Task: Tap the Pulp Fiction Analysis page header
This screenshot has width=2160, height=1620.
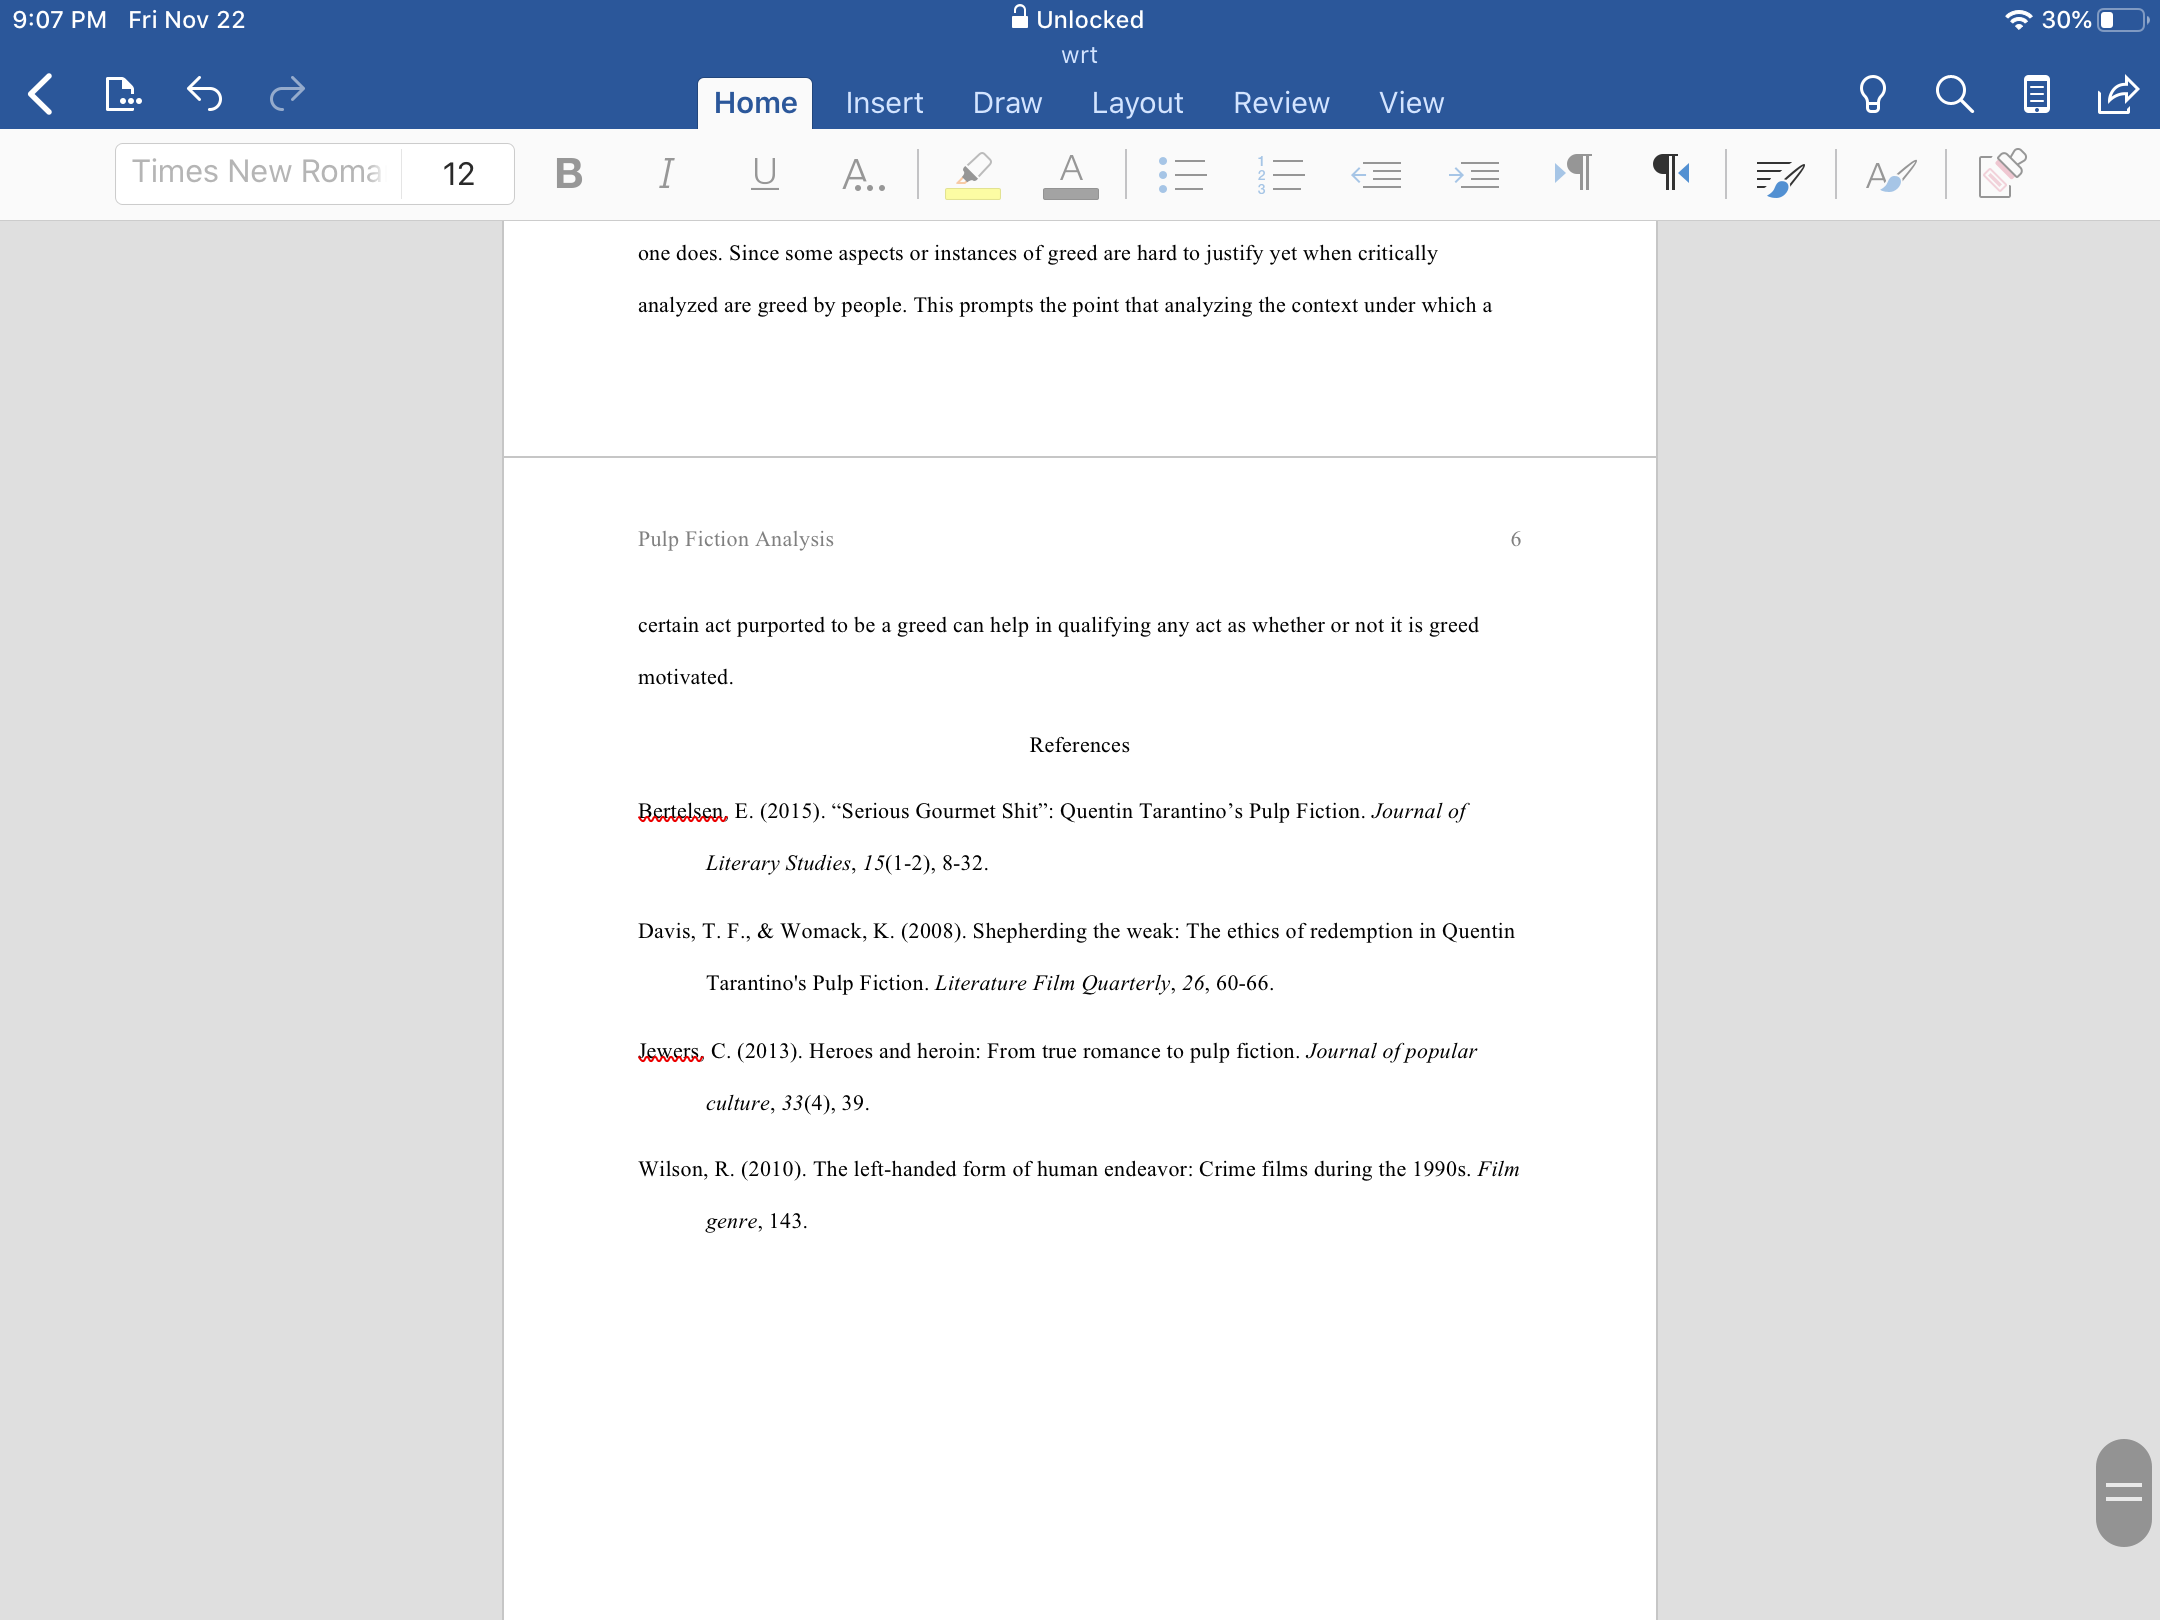Action: coord(735,539)
